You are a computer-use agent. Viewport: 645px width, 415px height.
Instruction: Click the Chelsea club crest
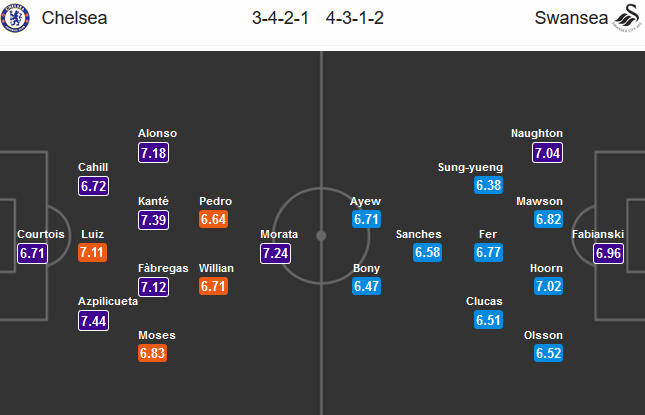(x=15, y=18)
